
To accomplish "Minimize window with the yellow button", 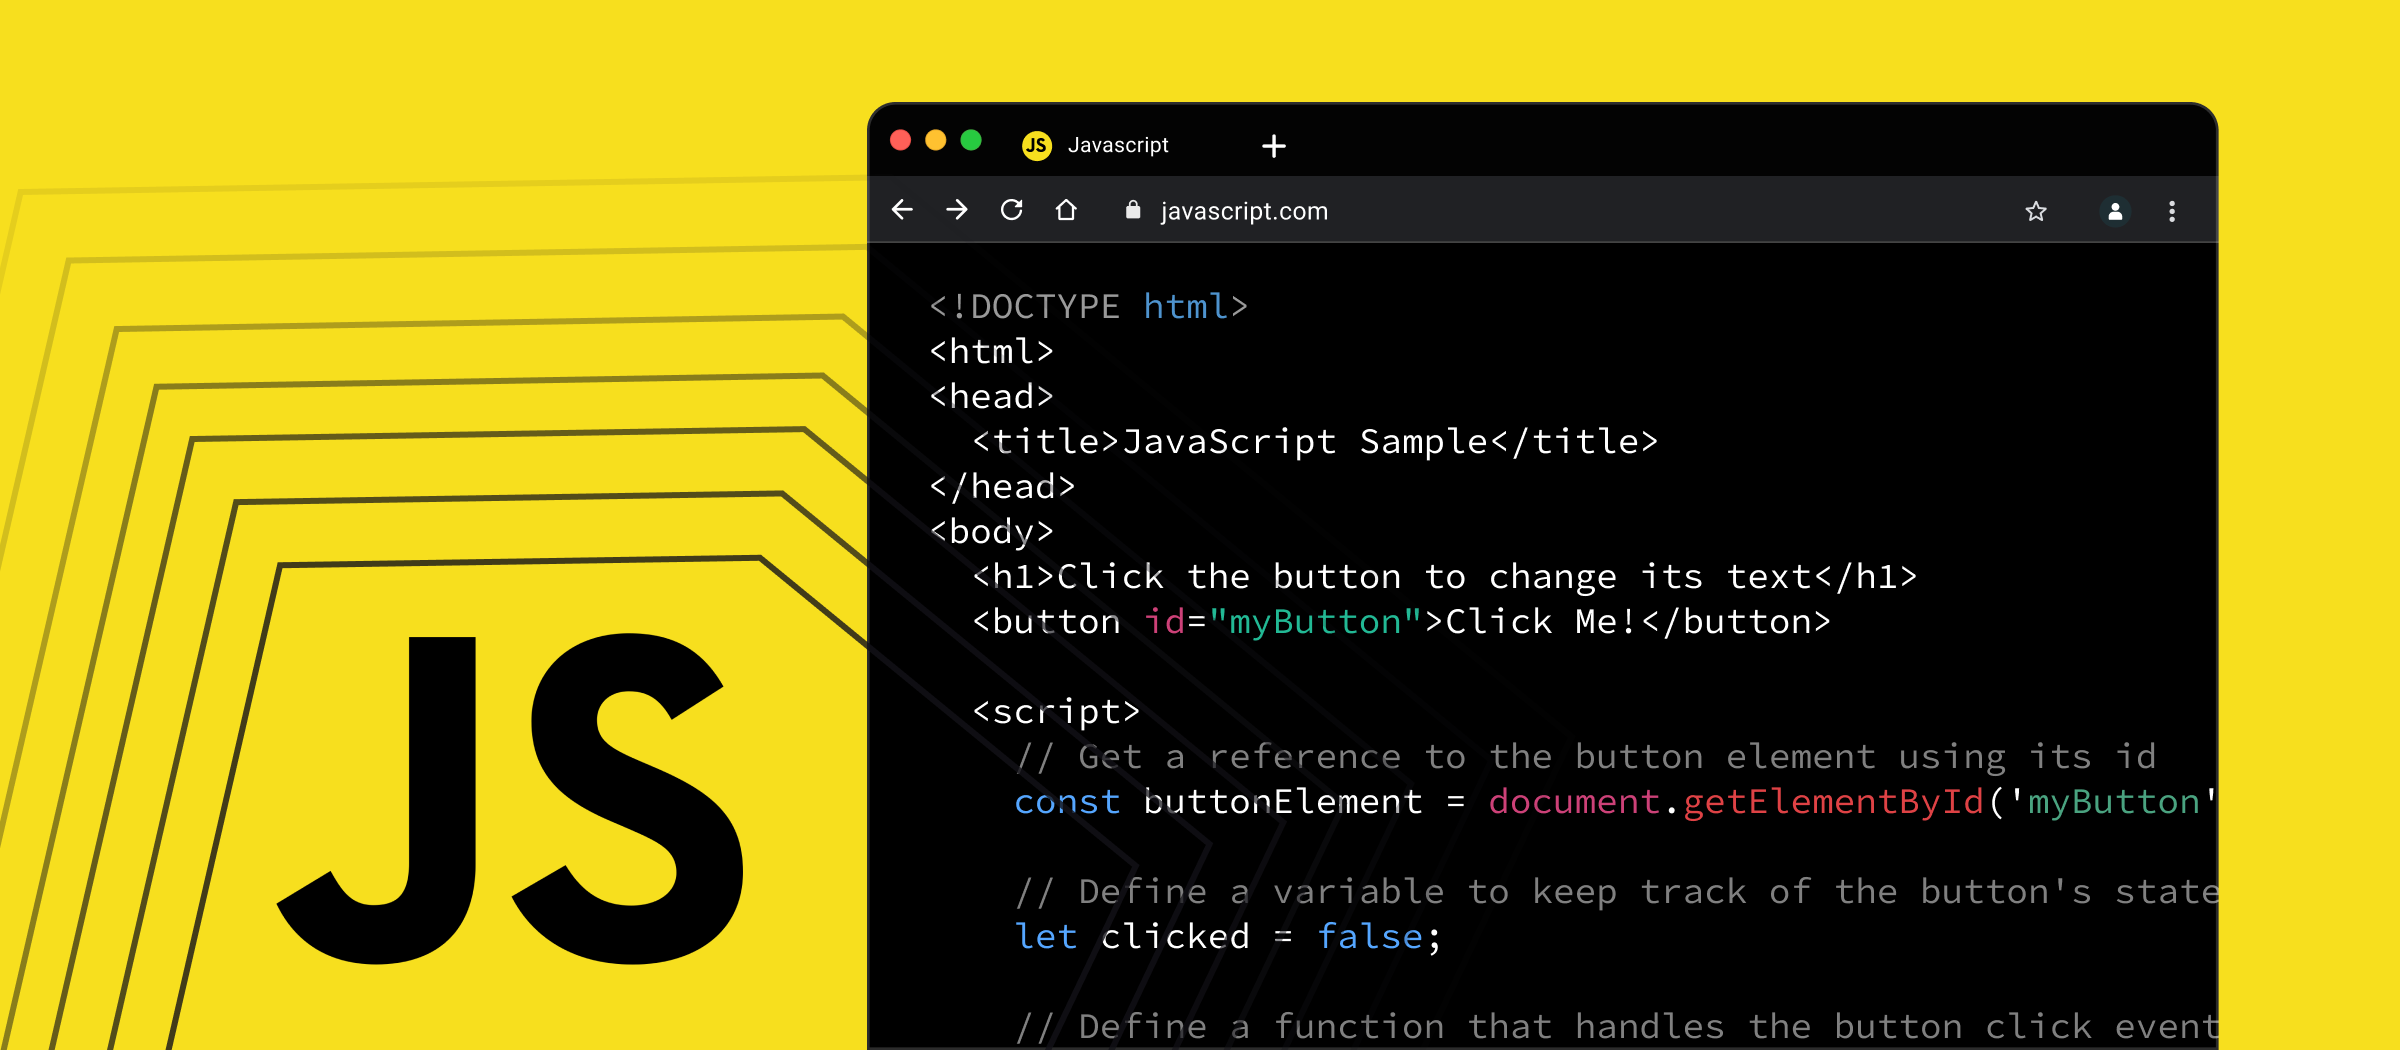I will (936, 140).
